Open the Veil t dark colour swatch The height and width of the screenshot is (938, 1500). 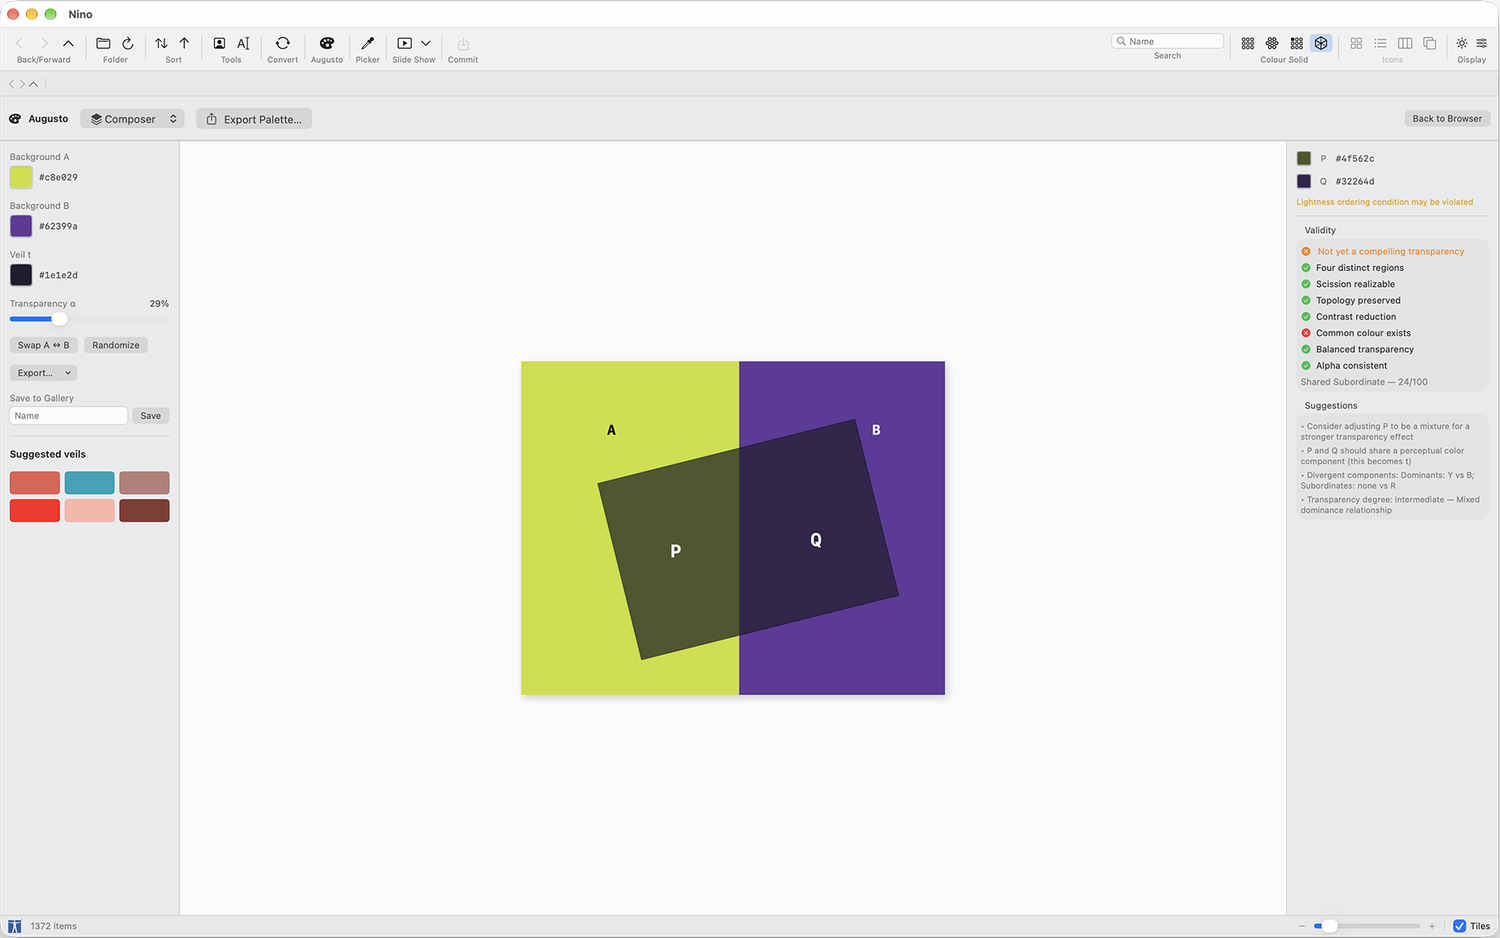[x=21, y=275]
